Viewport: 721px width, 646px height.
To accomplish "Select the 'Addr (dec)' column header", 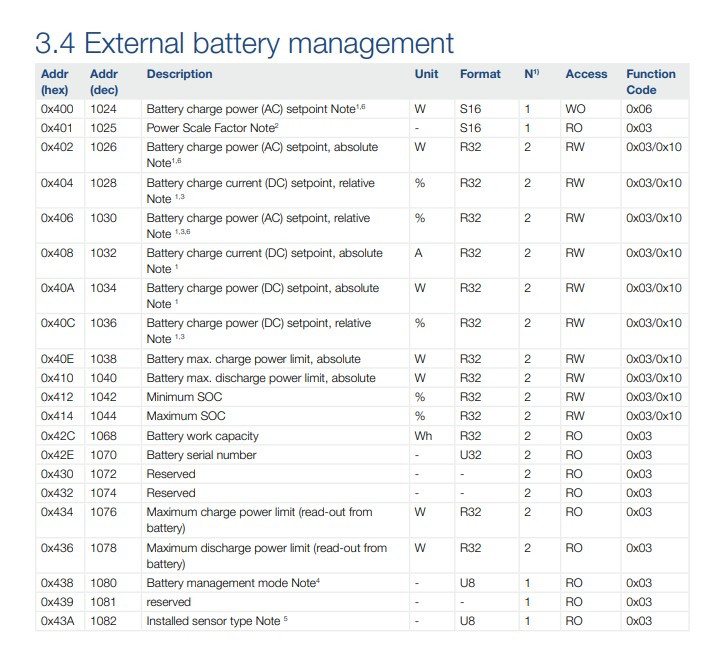I will [104, 82].
